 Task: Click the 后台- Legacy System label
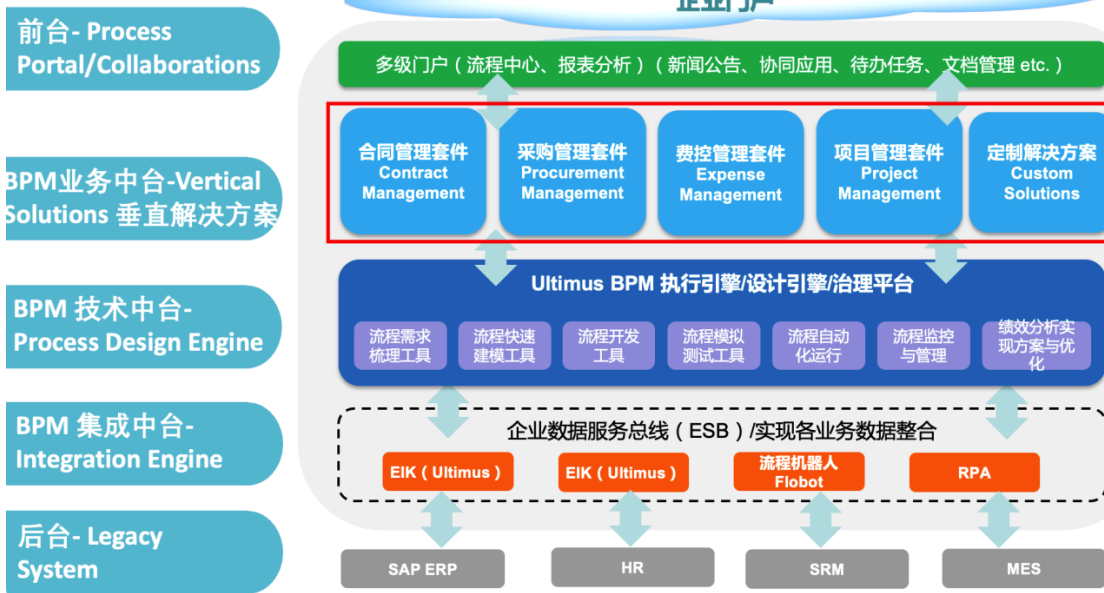tap(143, 552)
